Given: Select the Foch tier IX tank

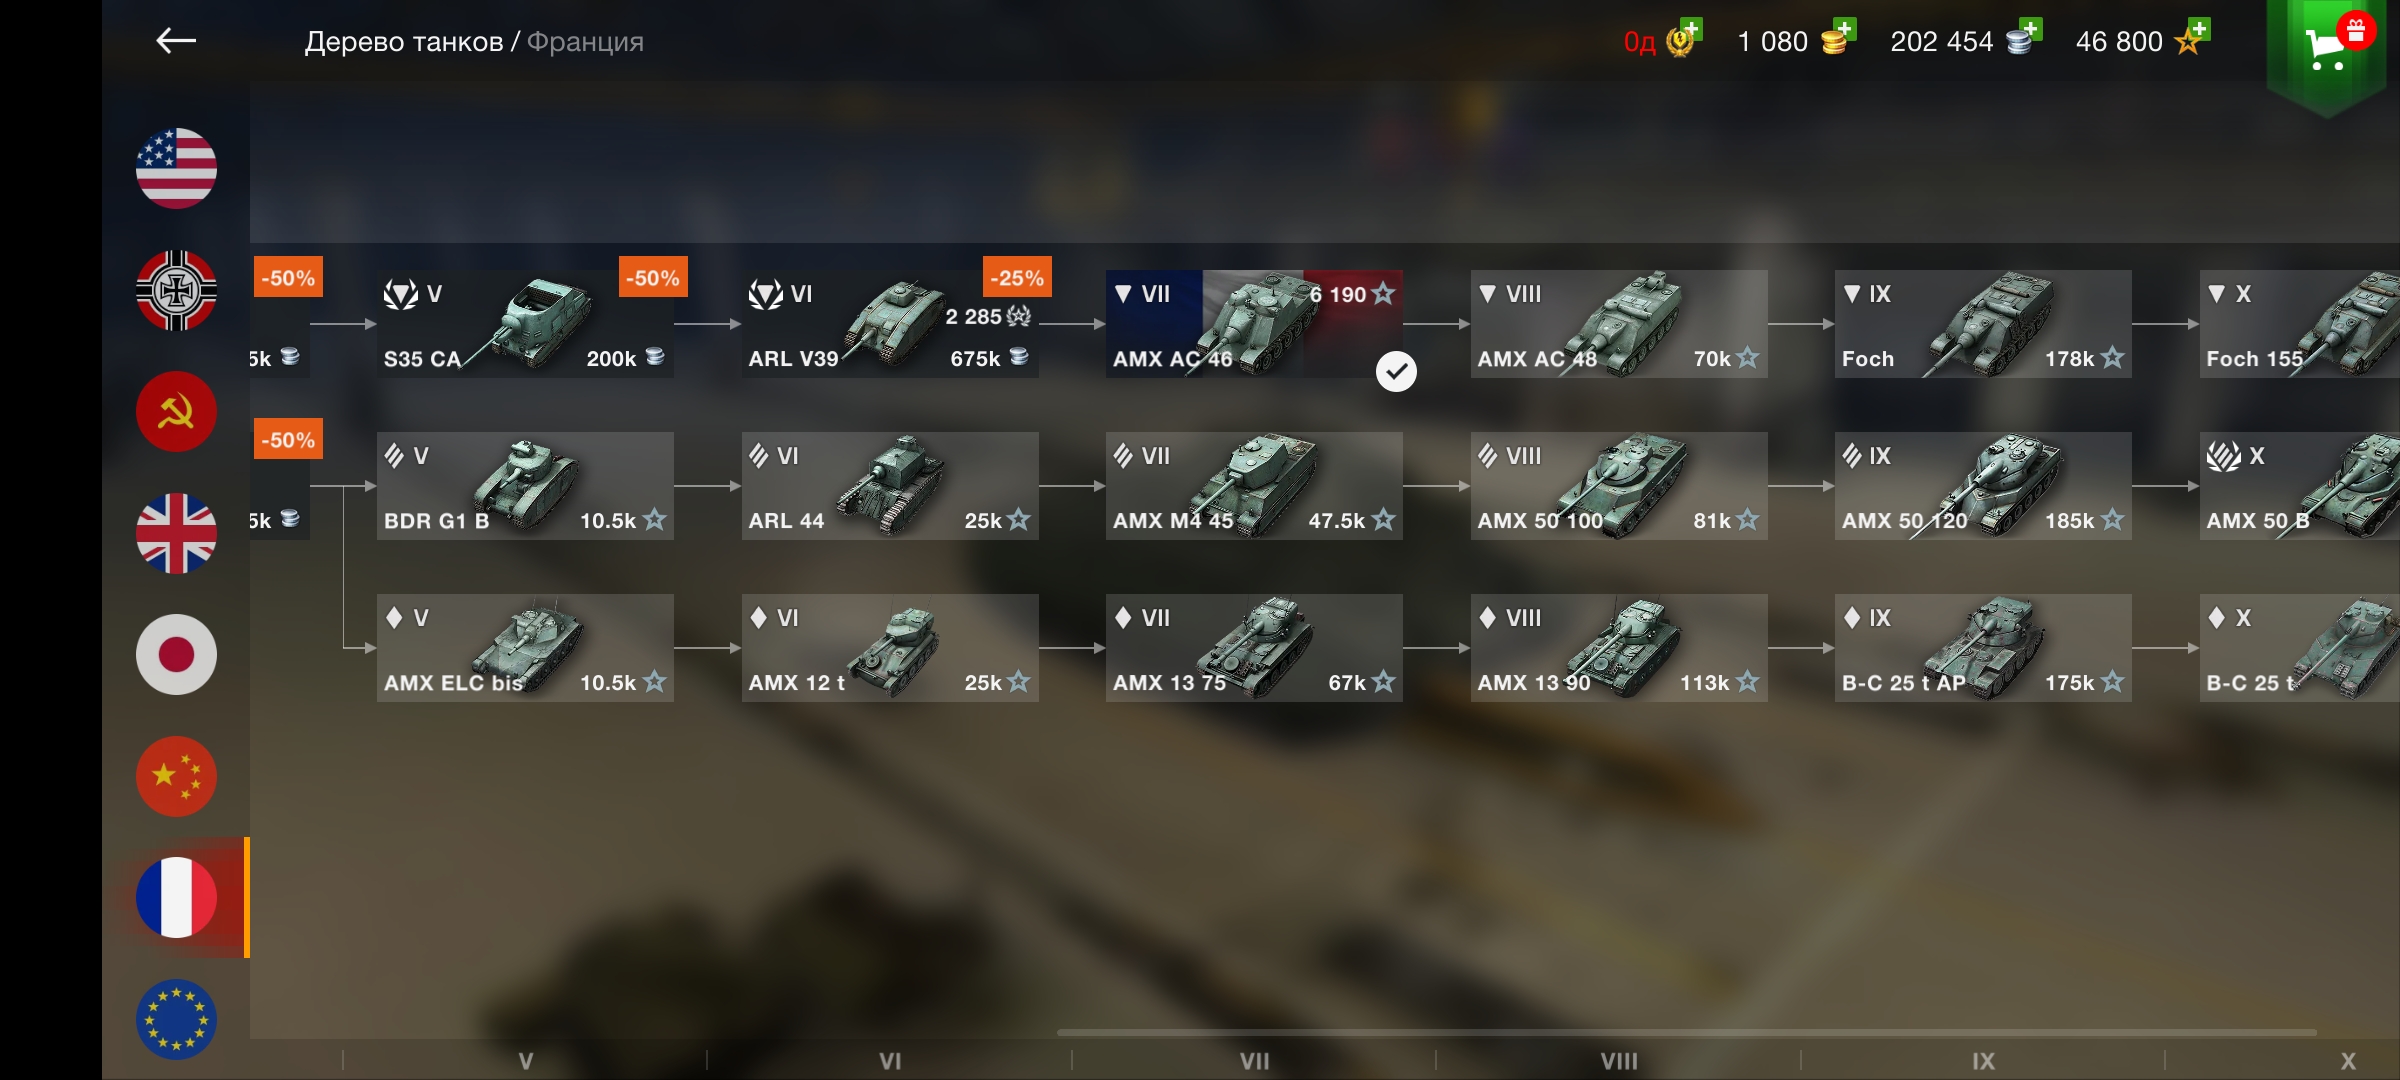Looking at the screenshot, I should point(1983,324).
